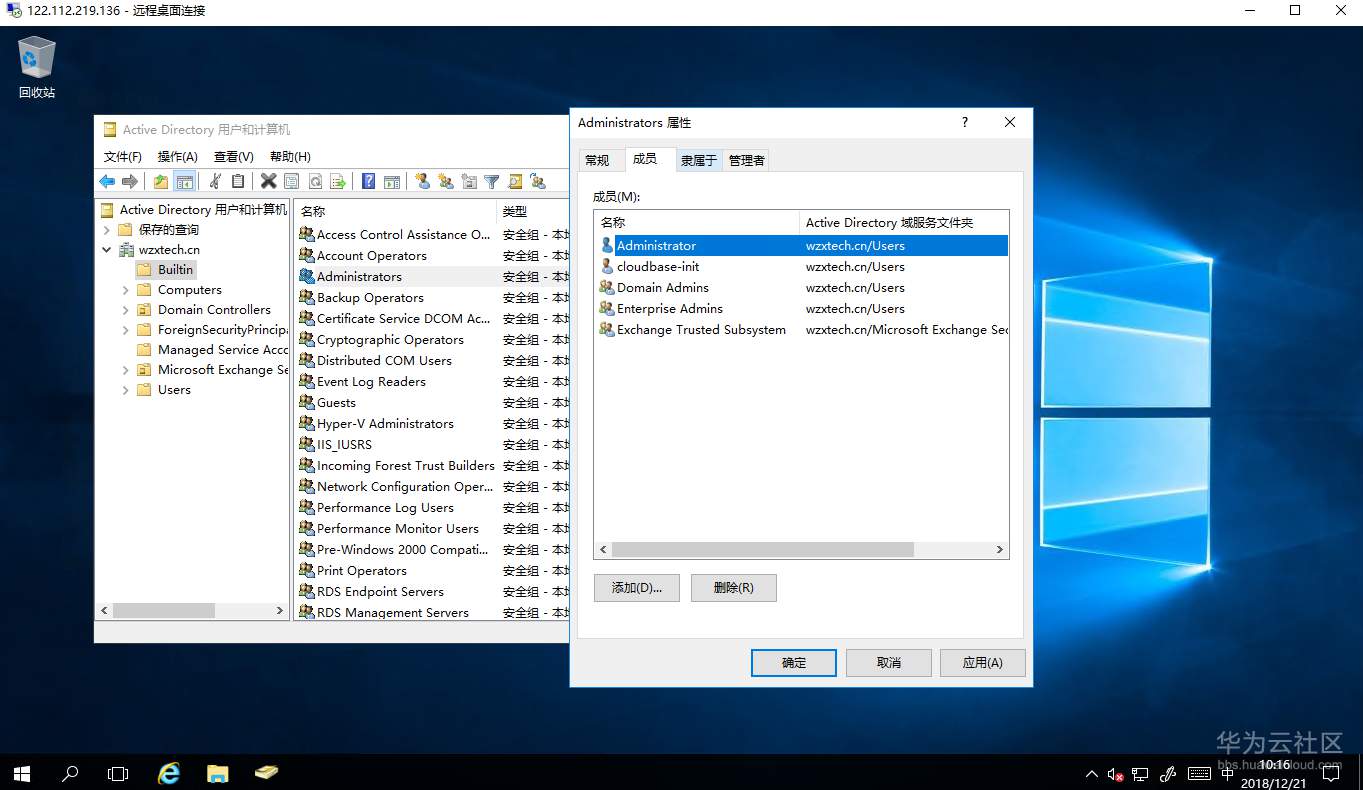This screenshot has height=790, width=1363.
Task: Click the Find objects magnifier toolbar icon
Action: [515, 181]
